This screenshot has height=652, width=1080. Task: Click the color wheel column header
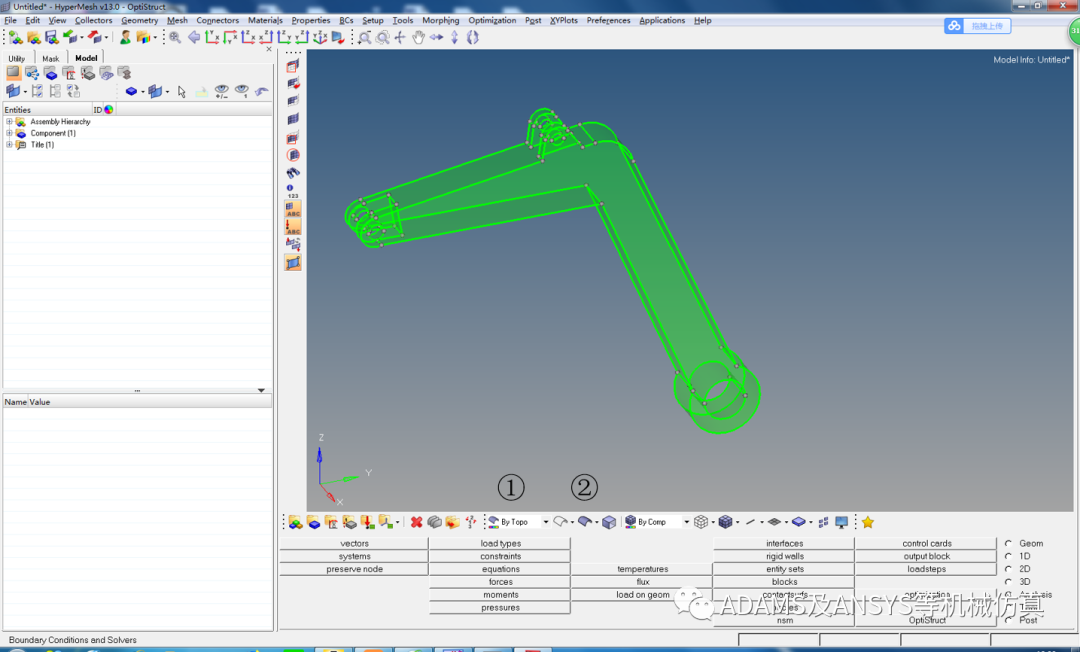pyautogui.click(x=108, y=110)
